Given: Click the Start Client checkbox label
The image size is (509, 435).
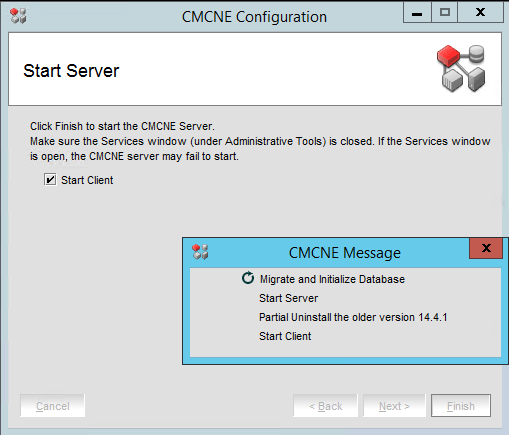Looking at the screenshot, I should (x=87, y=180).
